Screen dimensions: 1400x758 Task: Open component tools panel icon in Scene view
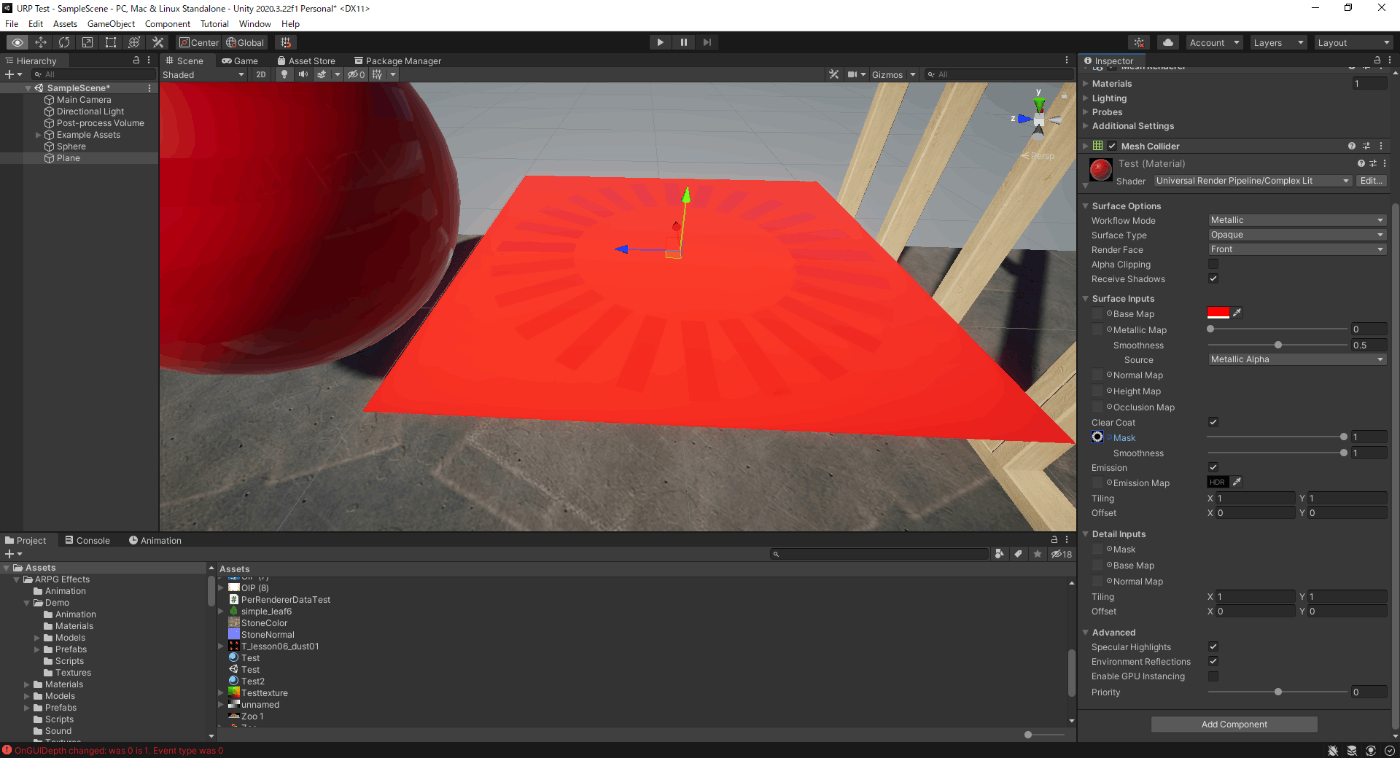tap(834, 75)
